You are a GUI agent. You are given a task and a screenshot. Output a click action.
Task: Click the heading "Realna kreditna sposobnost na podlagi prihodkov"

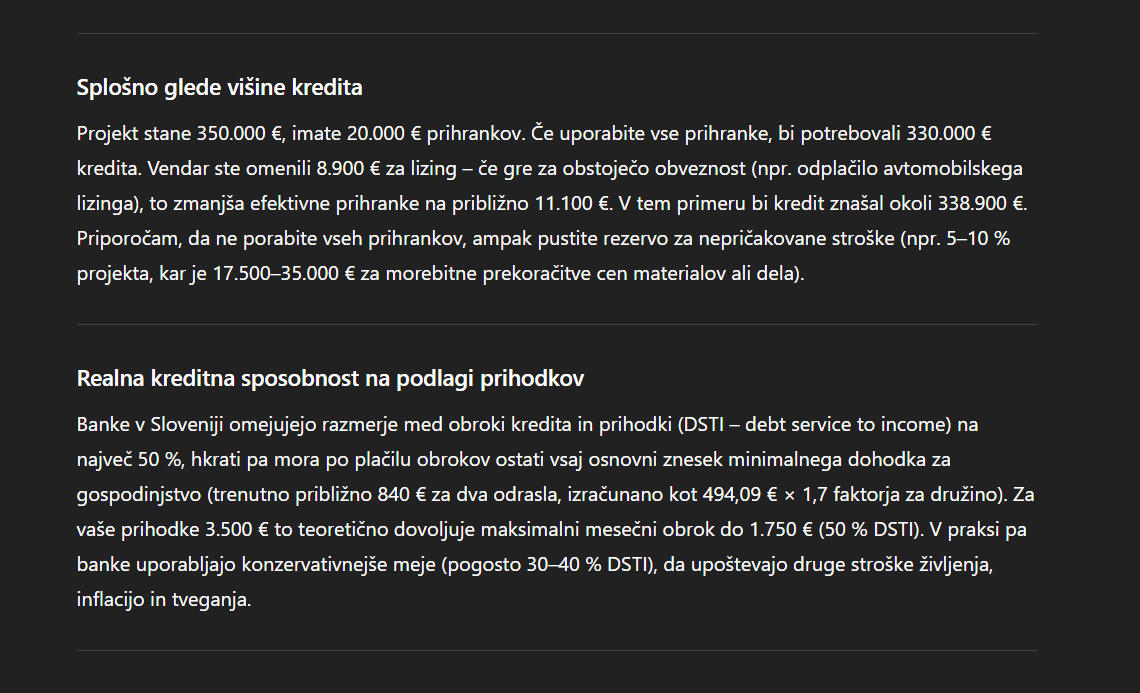coord(330,378)
